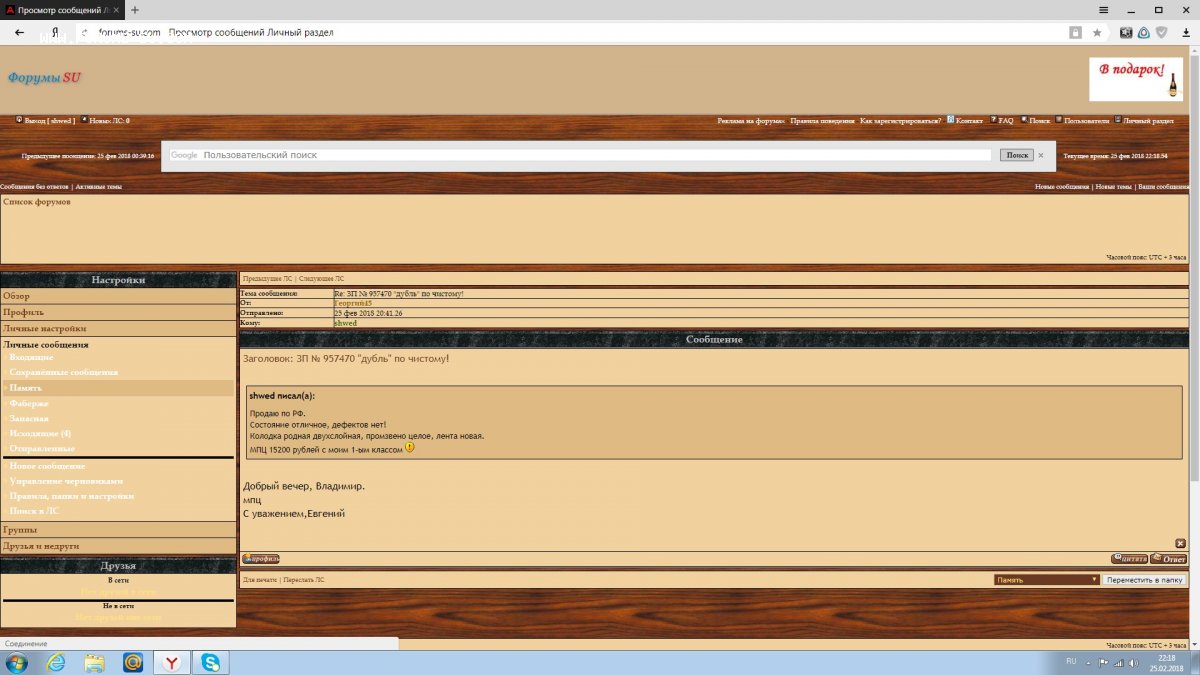
Task: Clear Google search with the X icon
Action: click(1040, 155)
